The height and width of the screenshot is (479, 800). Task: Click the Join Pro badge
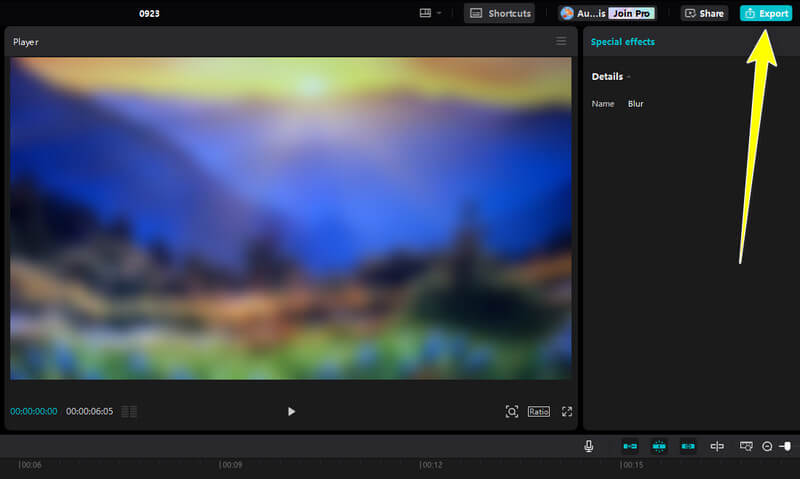(631, 13)
